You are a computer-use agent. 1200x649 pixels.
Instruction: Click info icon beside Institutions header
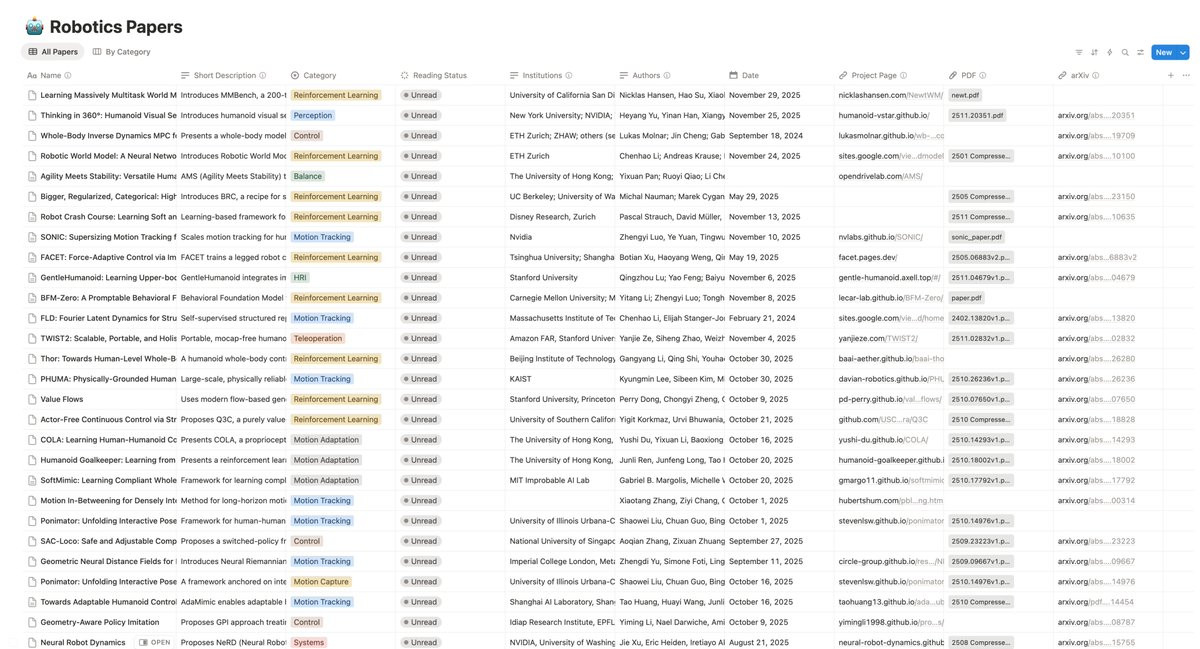[x=569, y=75]
